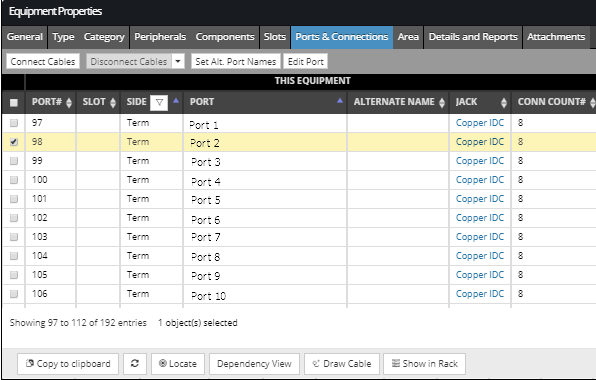Open the Details and Reports tab

[473, 37]
